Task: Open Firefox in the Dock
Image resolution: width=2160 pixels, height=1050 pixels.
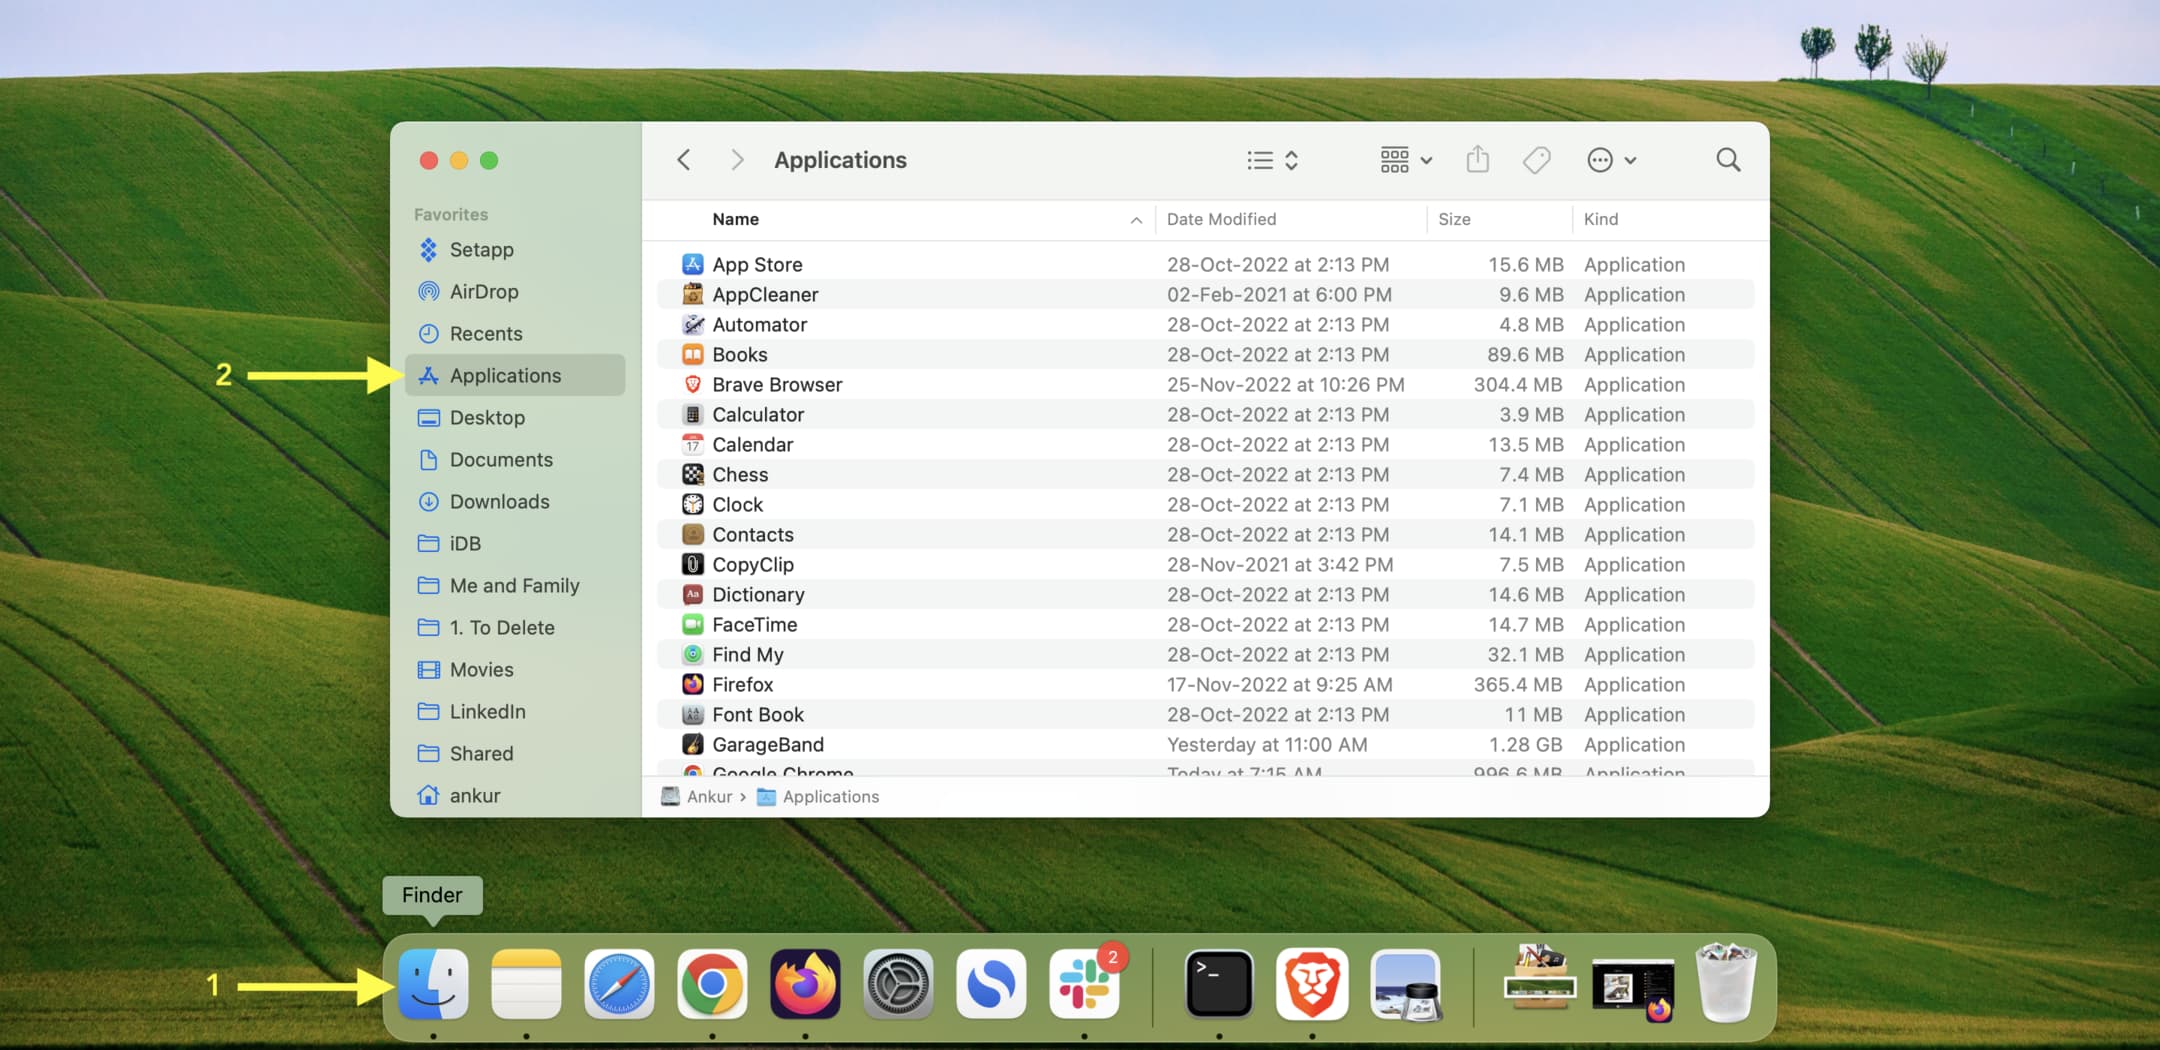Action: coord(805,984)
